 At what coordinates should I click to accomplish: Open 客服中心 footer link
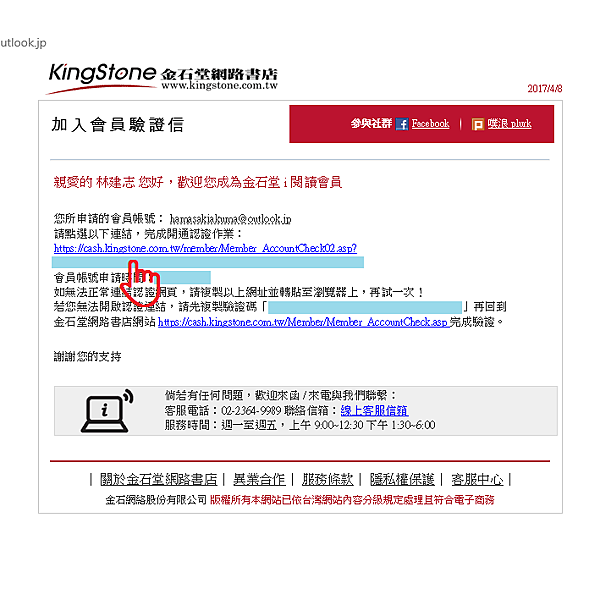(477, 479)
